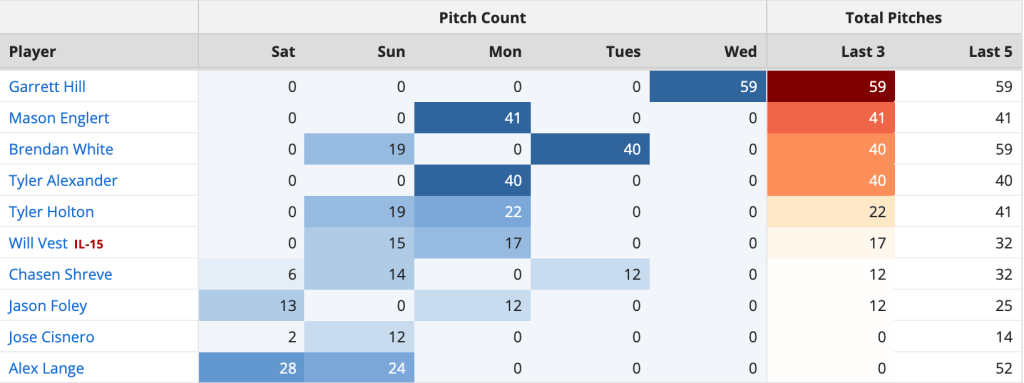Open Will Vest player link
Image resolution: width=1024 pixels, height=383 pixels.
coord(38,243)
